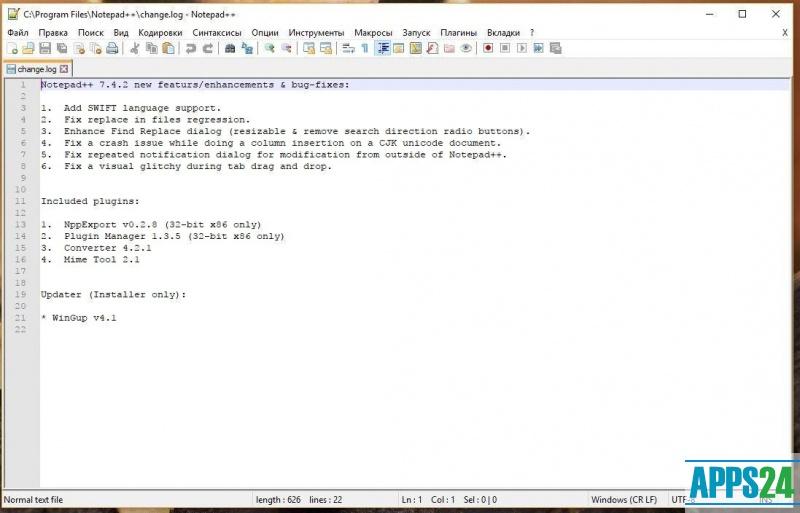The image size is (800, 513).
Task: Toggle word wrap in the toolbar
Action: (x=348, y=48)
